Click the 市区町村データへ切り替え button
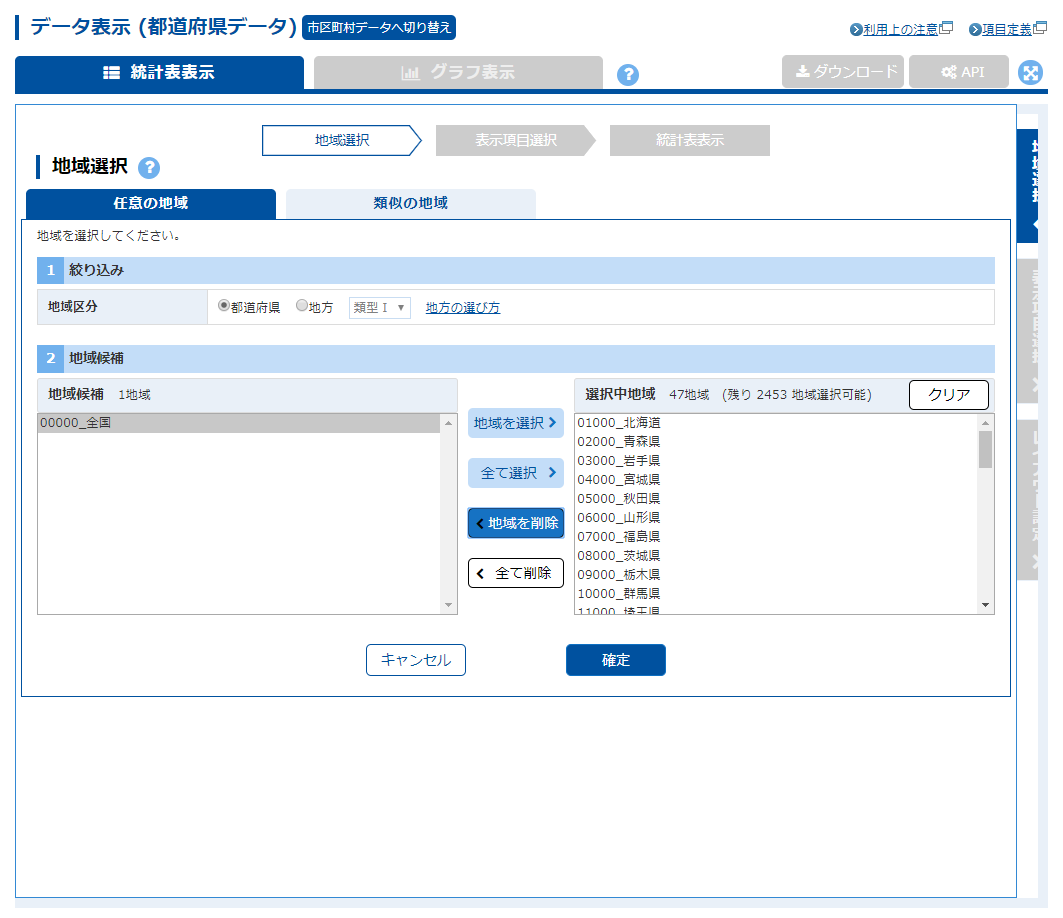1063x918 pixels. [379, 27]
